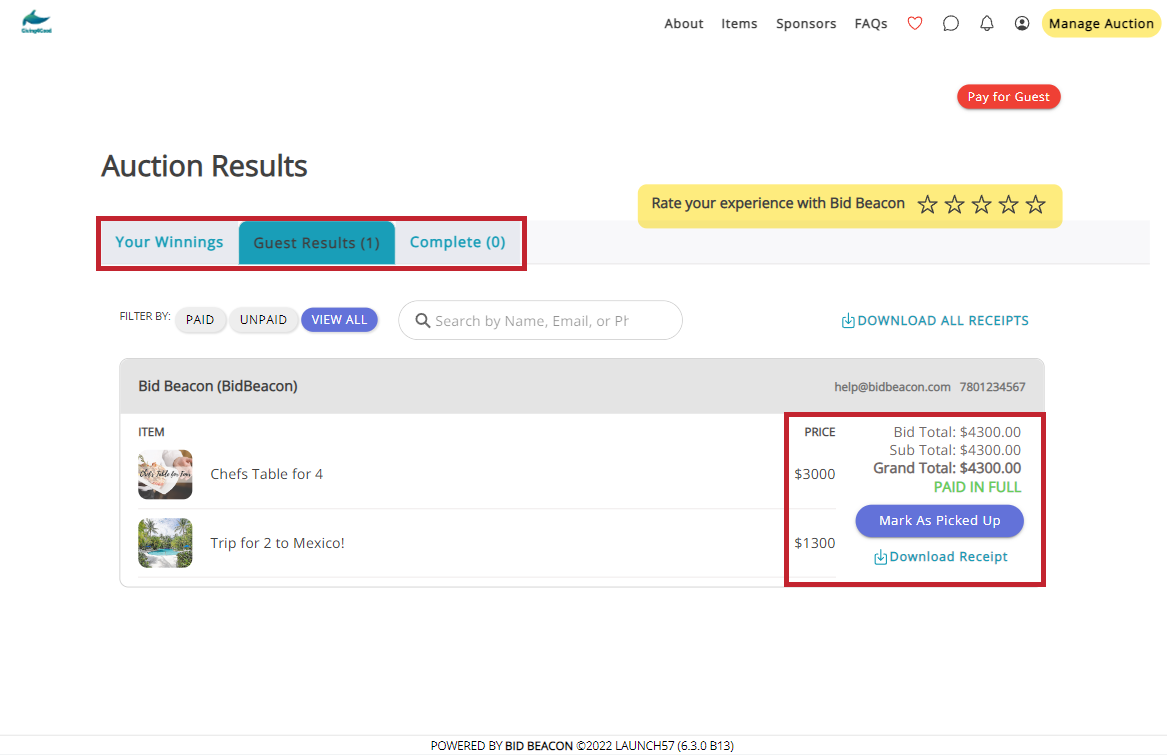1167x755 pixels.
Task: Click the Chefs Table for 4 thumbnail
Action: tap(165, 474)
